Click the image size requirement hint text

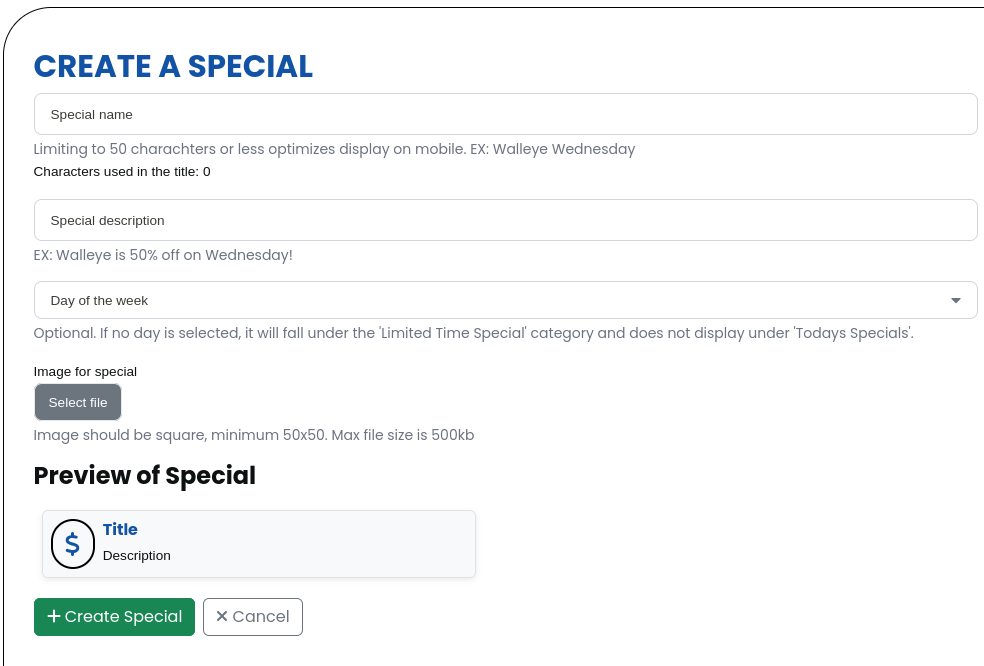pyautogui.click(x=254, y=435)
